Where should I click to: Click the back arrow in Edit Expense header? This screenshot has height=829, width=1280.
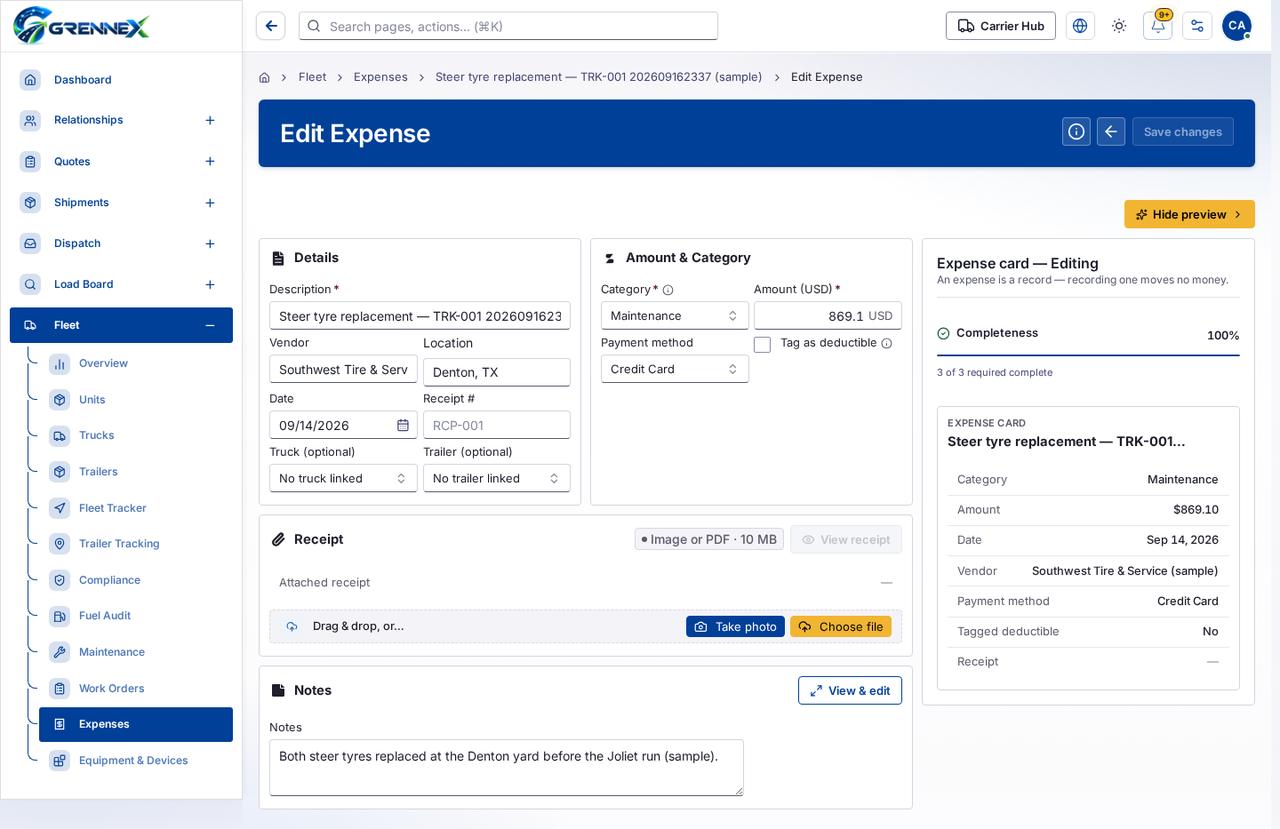point(1111,132)
